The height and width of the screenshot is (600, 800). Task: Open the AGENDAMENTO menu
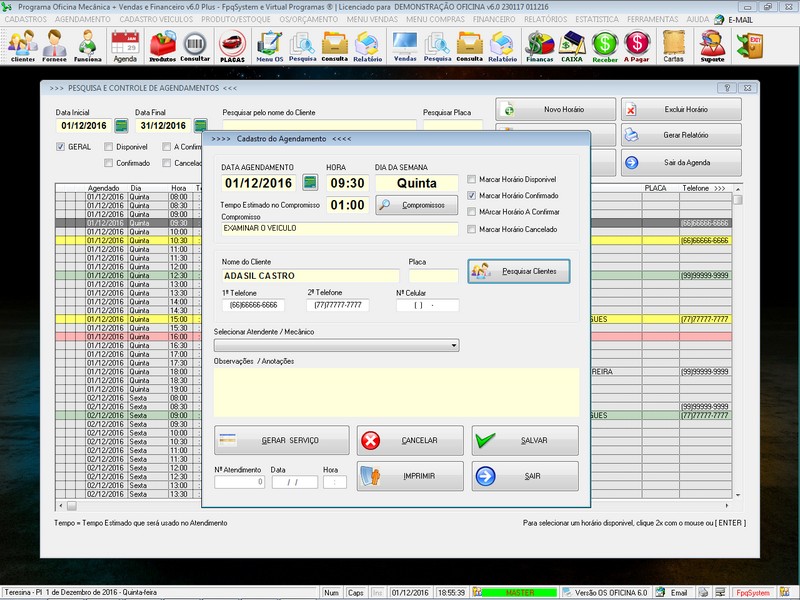(83, 19)
